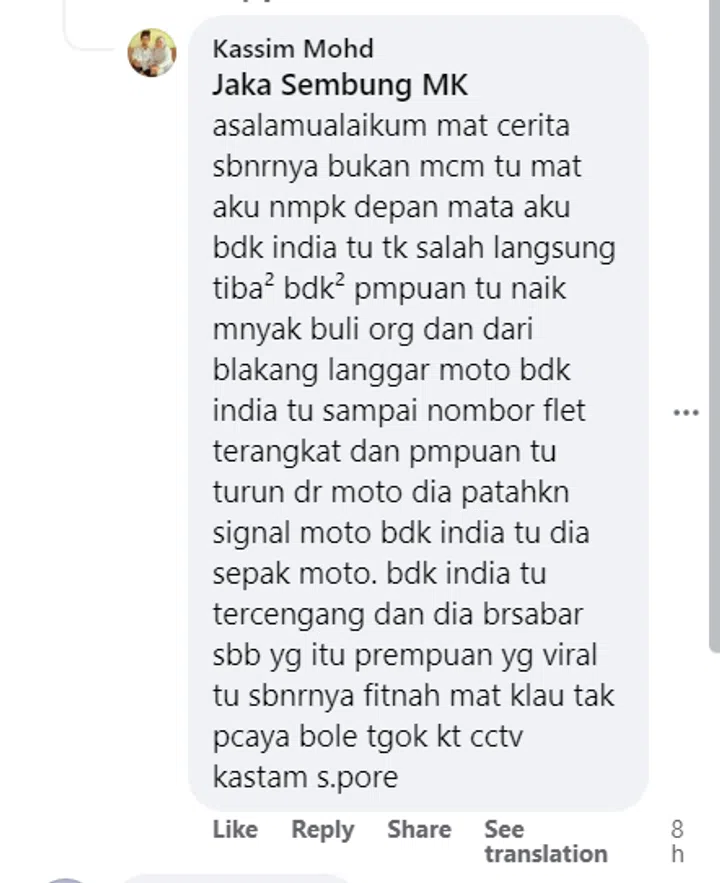Click the scrollbar track below the thumb
The height and width of the screenshot is (883, 720).
714,768
